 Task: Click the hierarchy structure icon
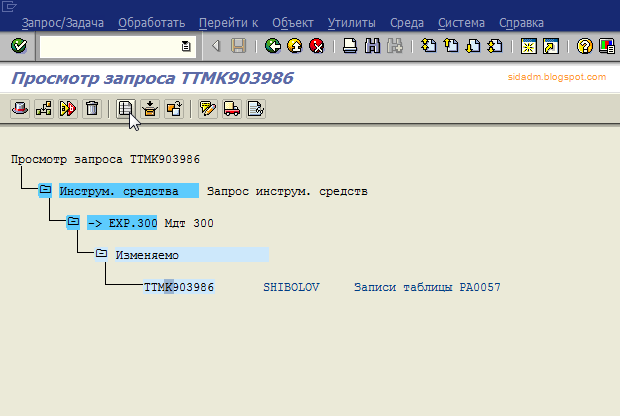point(44,108)
